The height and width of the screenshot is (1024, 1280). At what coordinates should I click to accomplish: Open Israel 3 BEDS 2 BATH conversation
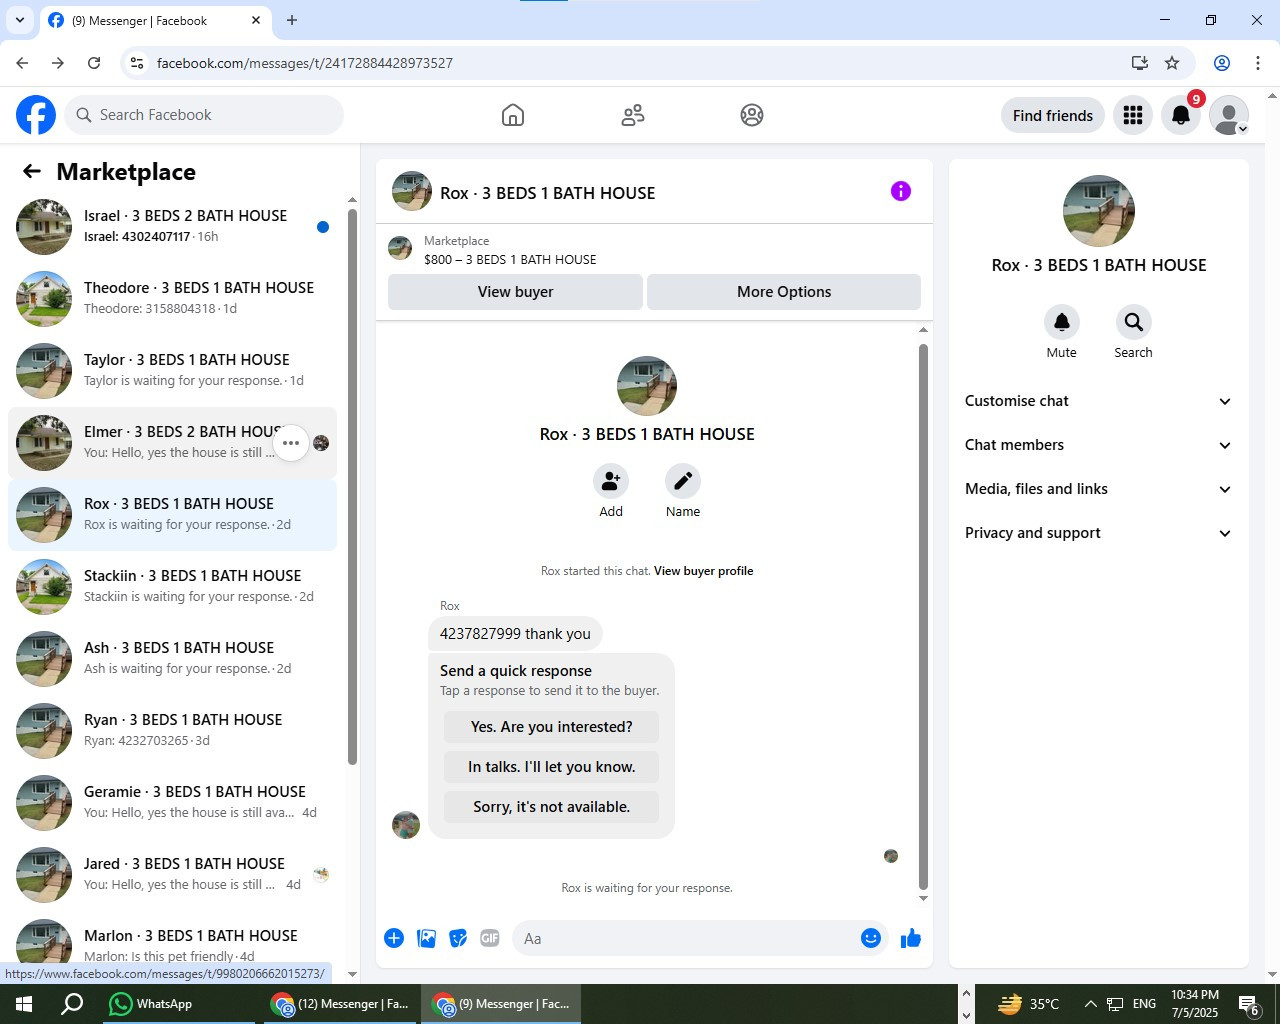pyautogui.click(x=172, y=227)
